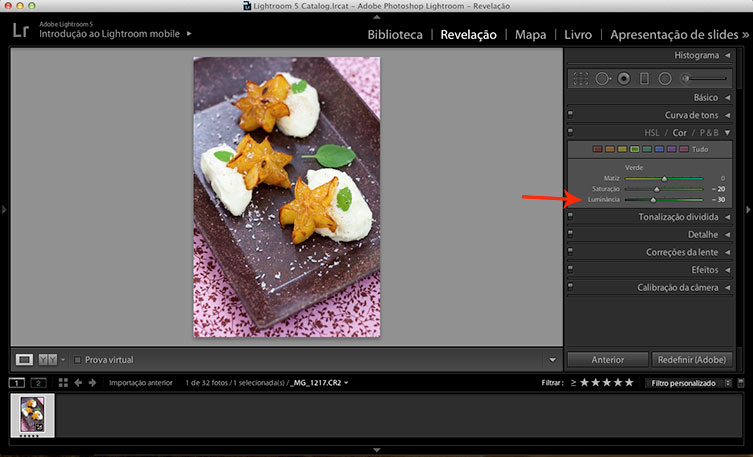Switch to Before/After view (Y|Y)
Viewport: 753px width, 457px height.
[x=47, y=359]
